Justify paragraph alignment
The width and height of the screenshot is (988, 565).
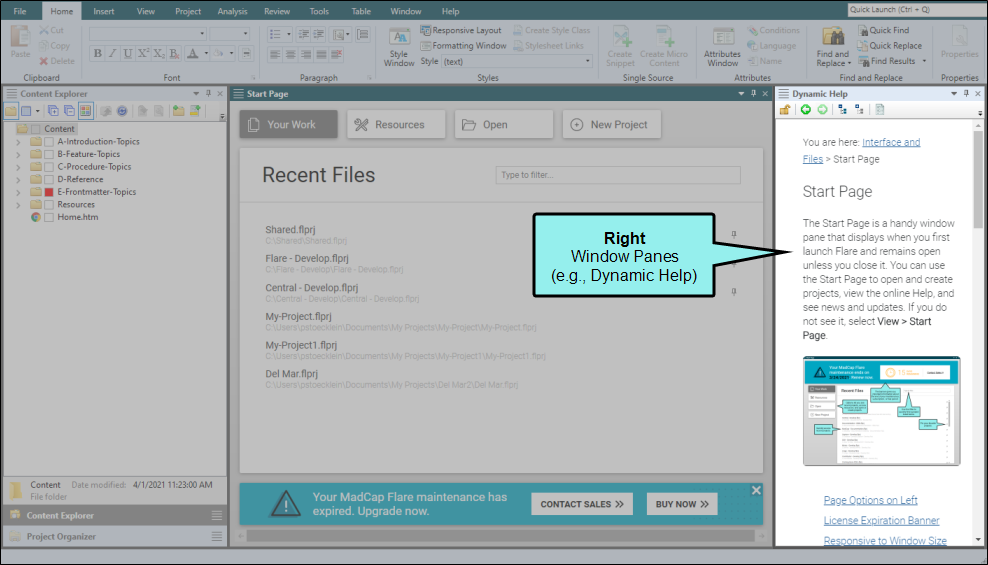point(321,55)
